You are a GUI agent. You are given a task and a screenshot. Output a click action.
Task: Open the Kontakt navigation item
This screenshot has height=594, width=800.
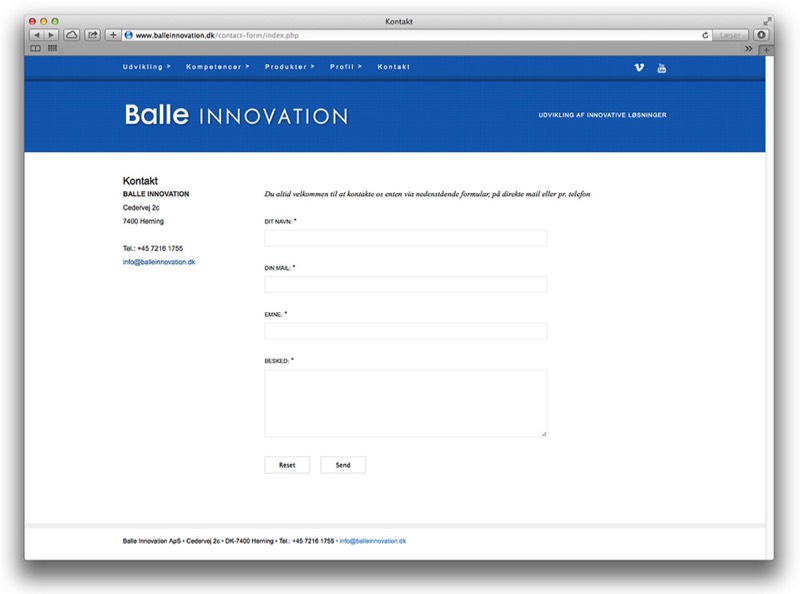tap(393, 67)
